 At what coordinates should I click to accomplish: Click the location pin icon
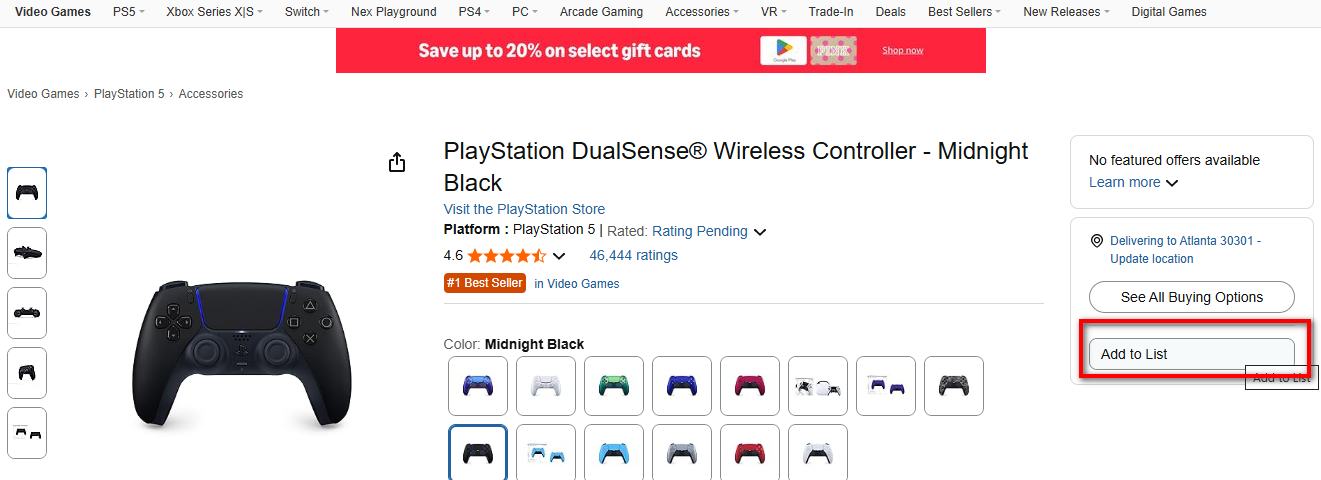click(1097, 241)
